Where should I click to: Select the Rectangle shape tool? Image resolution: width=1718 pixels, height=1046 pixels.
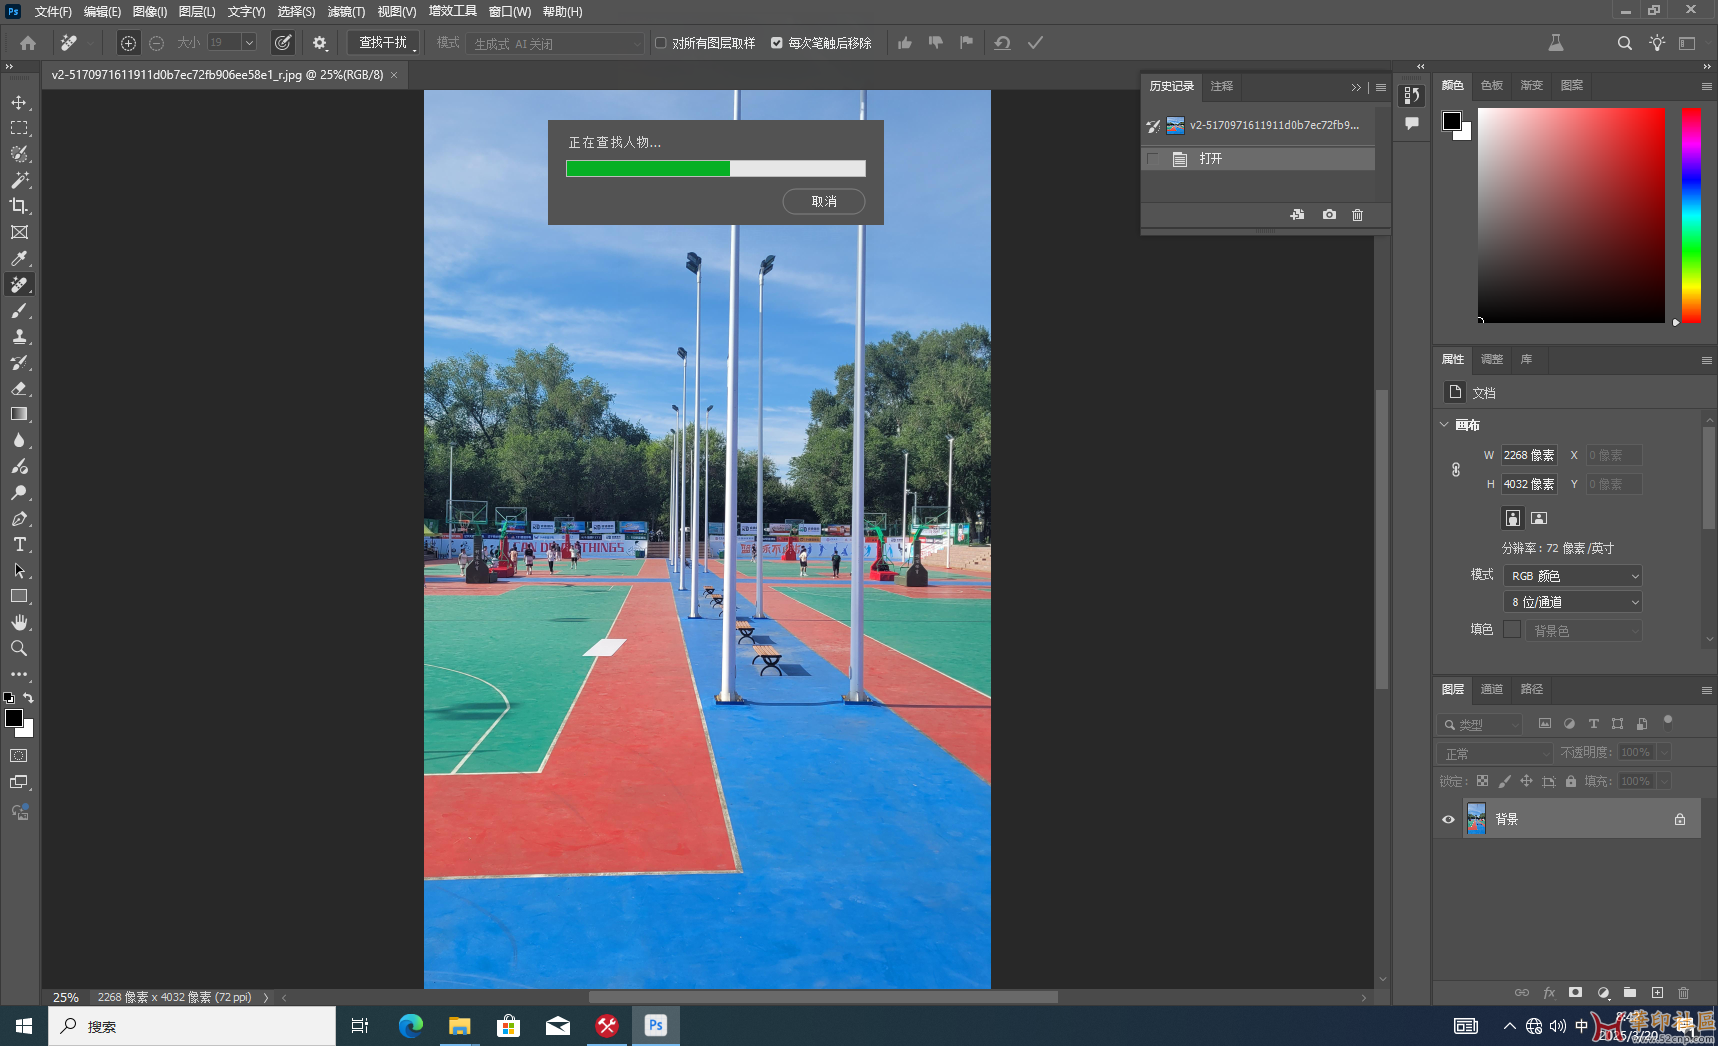19,596
